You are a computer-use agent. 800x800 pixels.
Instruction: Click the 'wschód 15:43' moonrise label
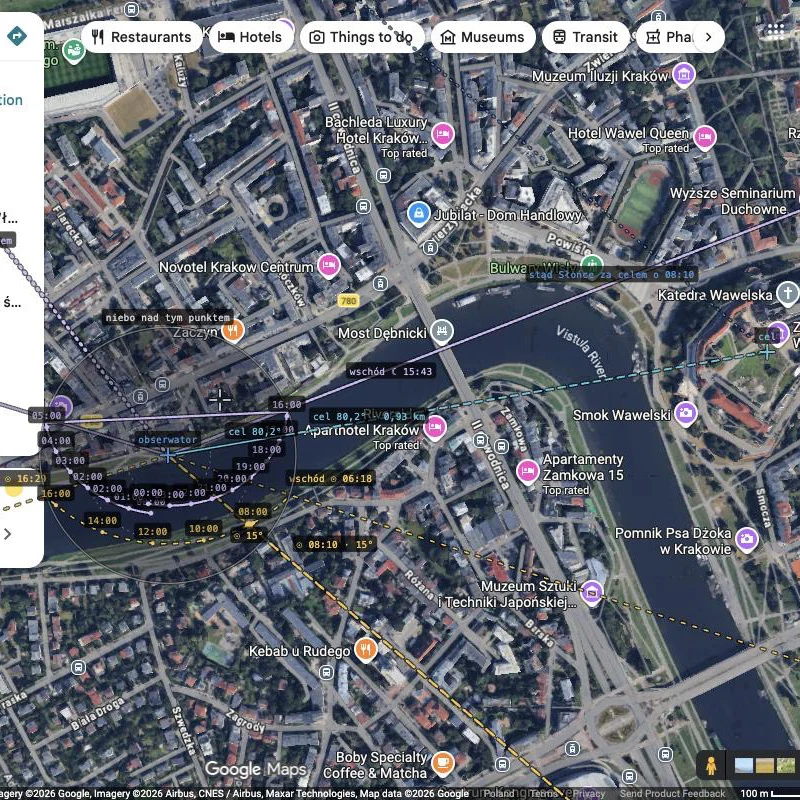[390, 371]
